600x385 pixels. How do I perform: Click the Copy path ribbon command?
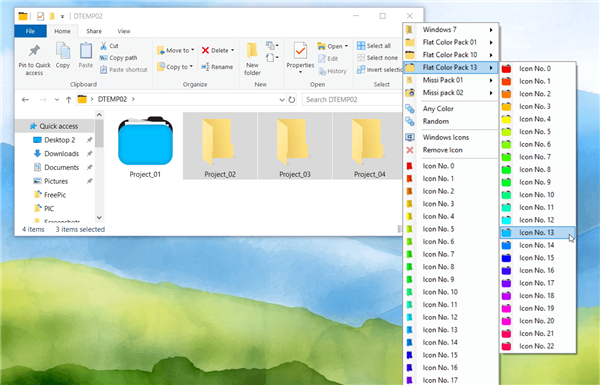118,58
